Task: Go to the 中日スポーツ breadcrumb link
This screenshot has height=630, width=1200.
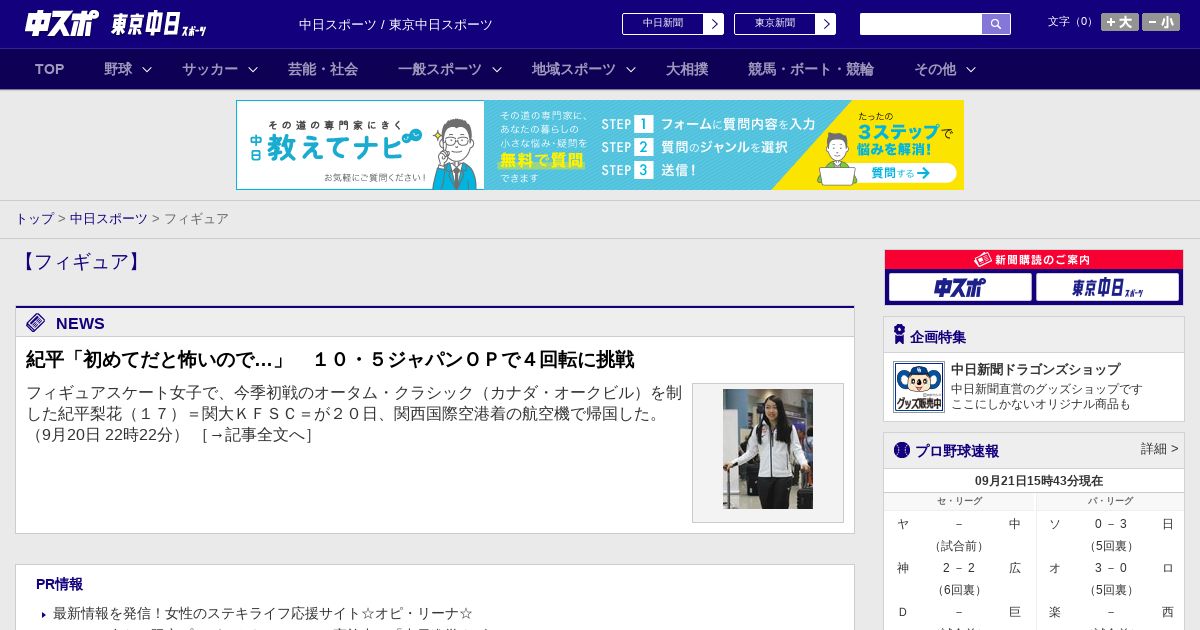Action: pyautogui.click(x=109, y=218)
